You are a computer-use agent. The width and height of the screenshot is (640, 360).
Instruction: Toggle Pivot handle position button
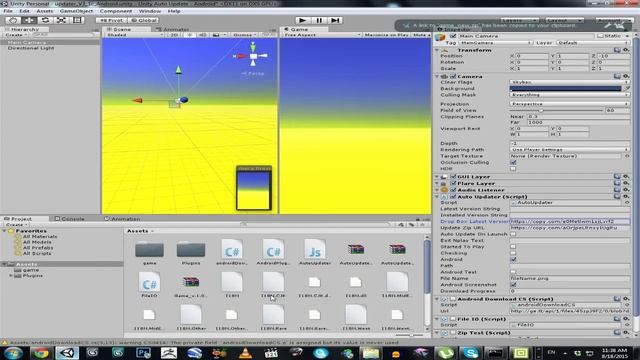click(x=111, y=20)
